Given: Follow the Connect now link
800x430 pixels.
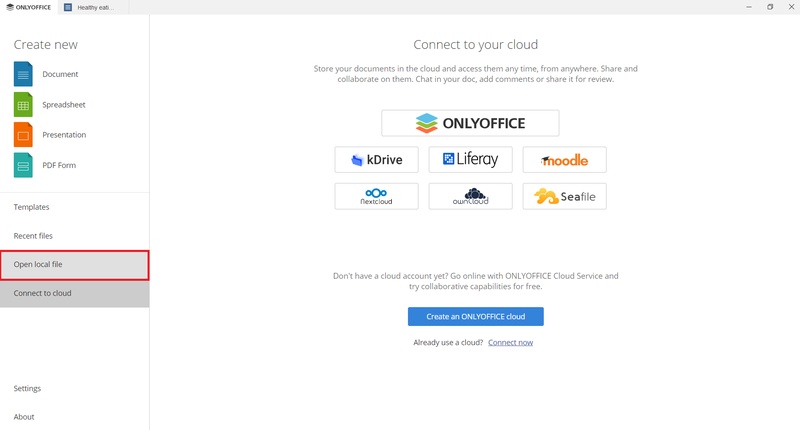Looking at the screenshot, I should click(x=510, y=342).
